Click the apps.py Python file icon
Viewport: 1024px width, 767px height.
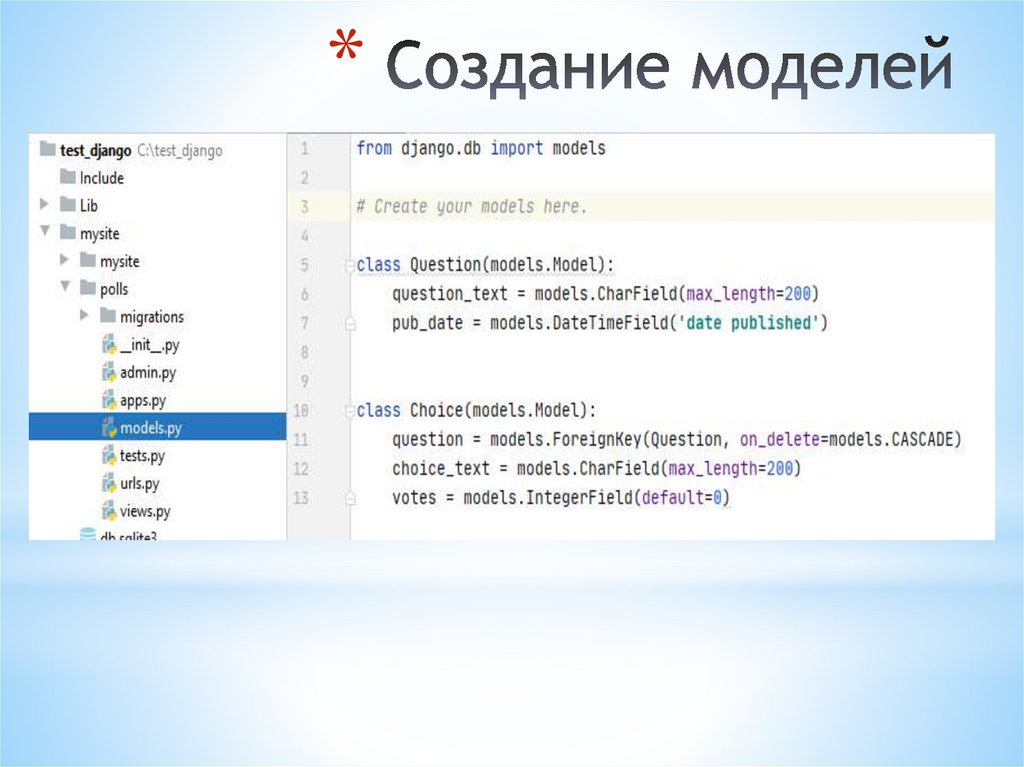(x=109, y=400)
